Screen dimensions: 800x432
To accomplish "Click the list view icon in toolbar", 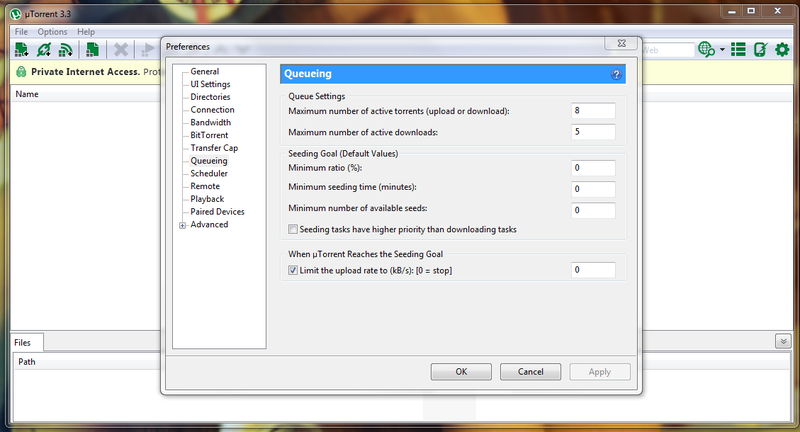I will [x=738, y=49].
